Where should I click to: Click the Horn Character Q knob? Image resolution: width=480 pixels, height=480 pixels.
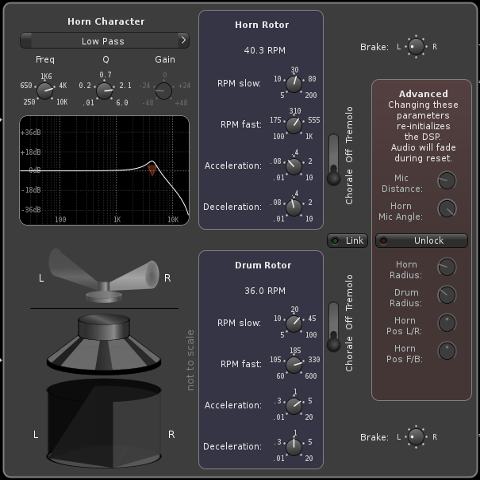tap(104, 91)
